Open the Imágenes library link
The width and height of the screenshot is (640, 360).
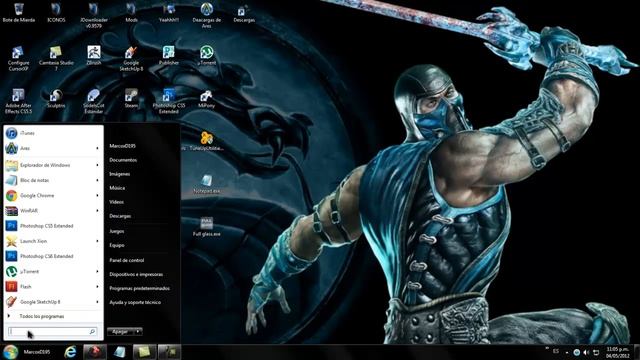[x=120, y=174]
